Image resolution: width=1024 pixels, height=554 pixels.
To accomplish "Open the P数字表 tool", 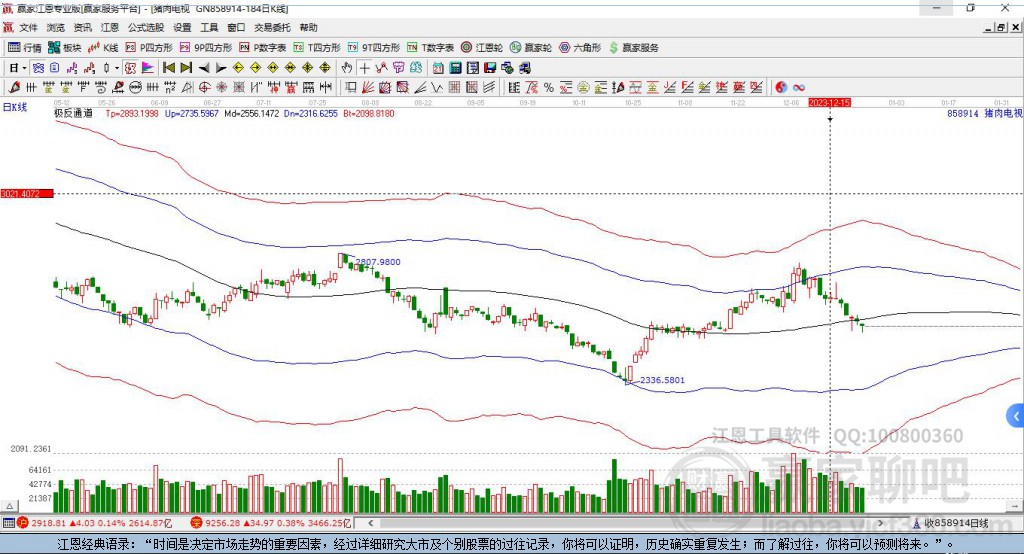I will click(x=263, y=48).
